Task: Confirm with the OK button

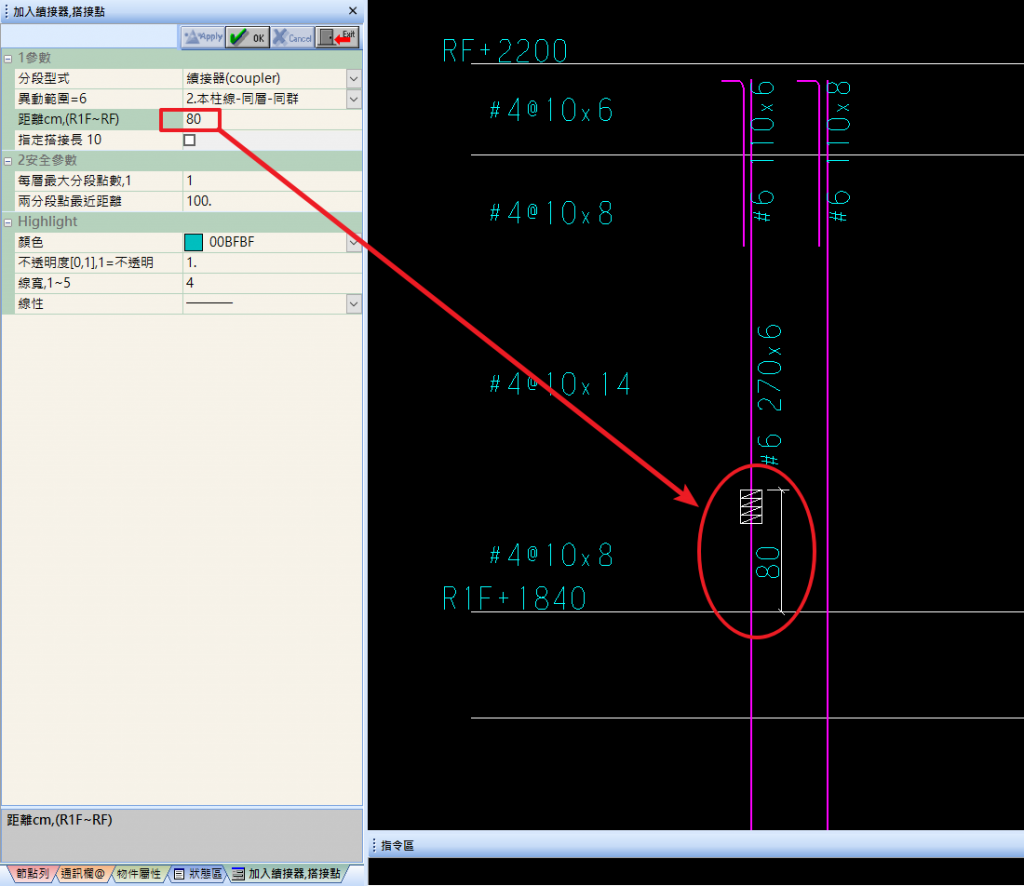Action: pyautogui.click(x=248, y=37)
